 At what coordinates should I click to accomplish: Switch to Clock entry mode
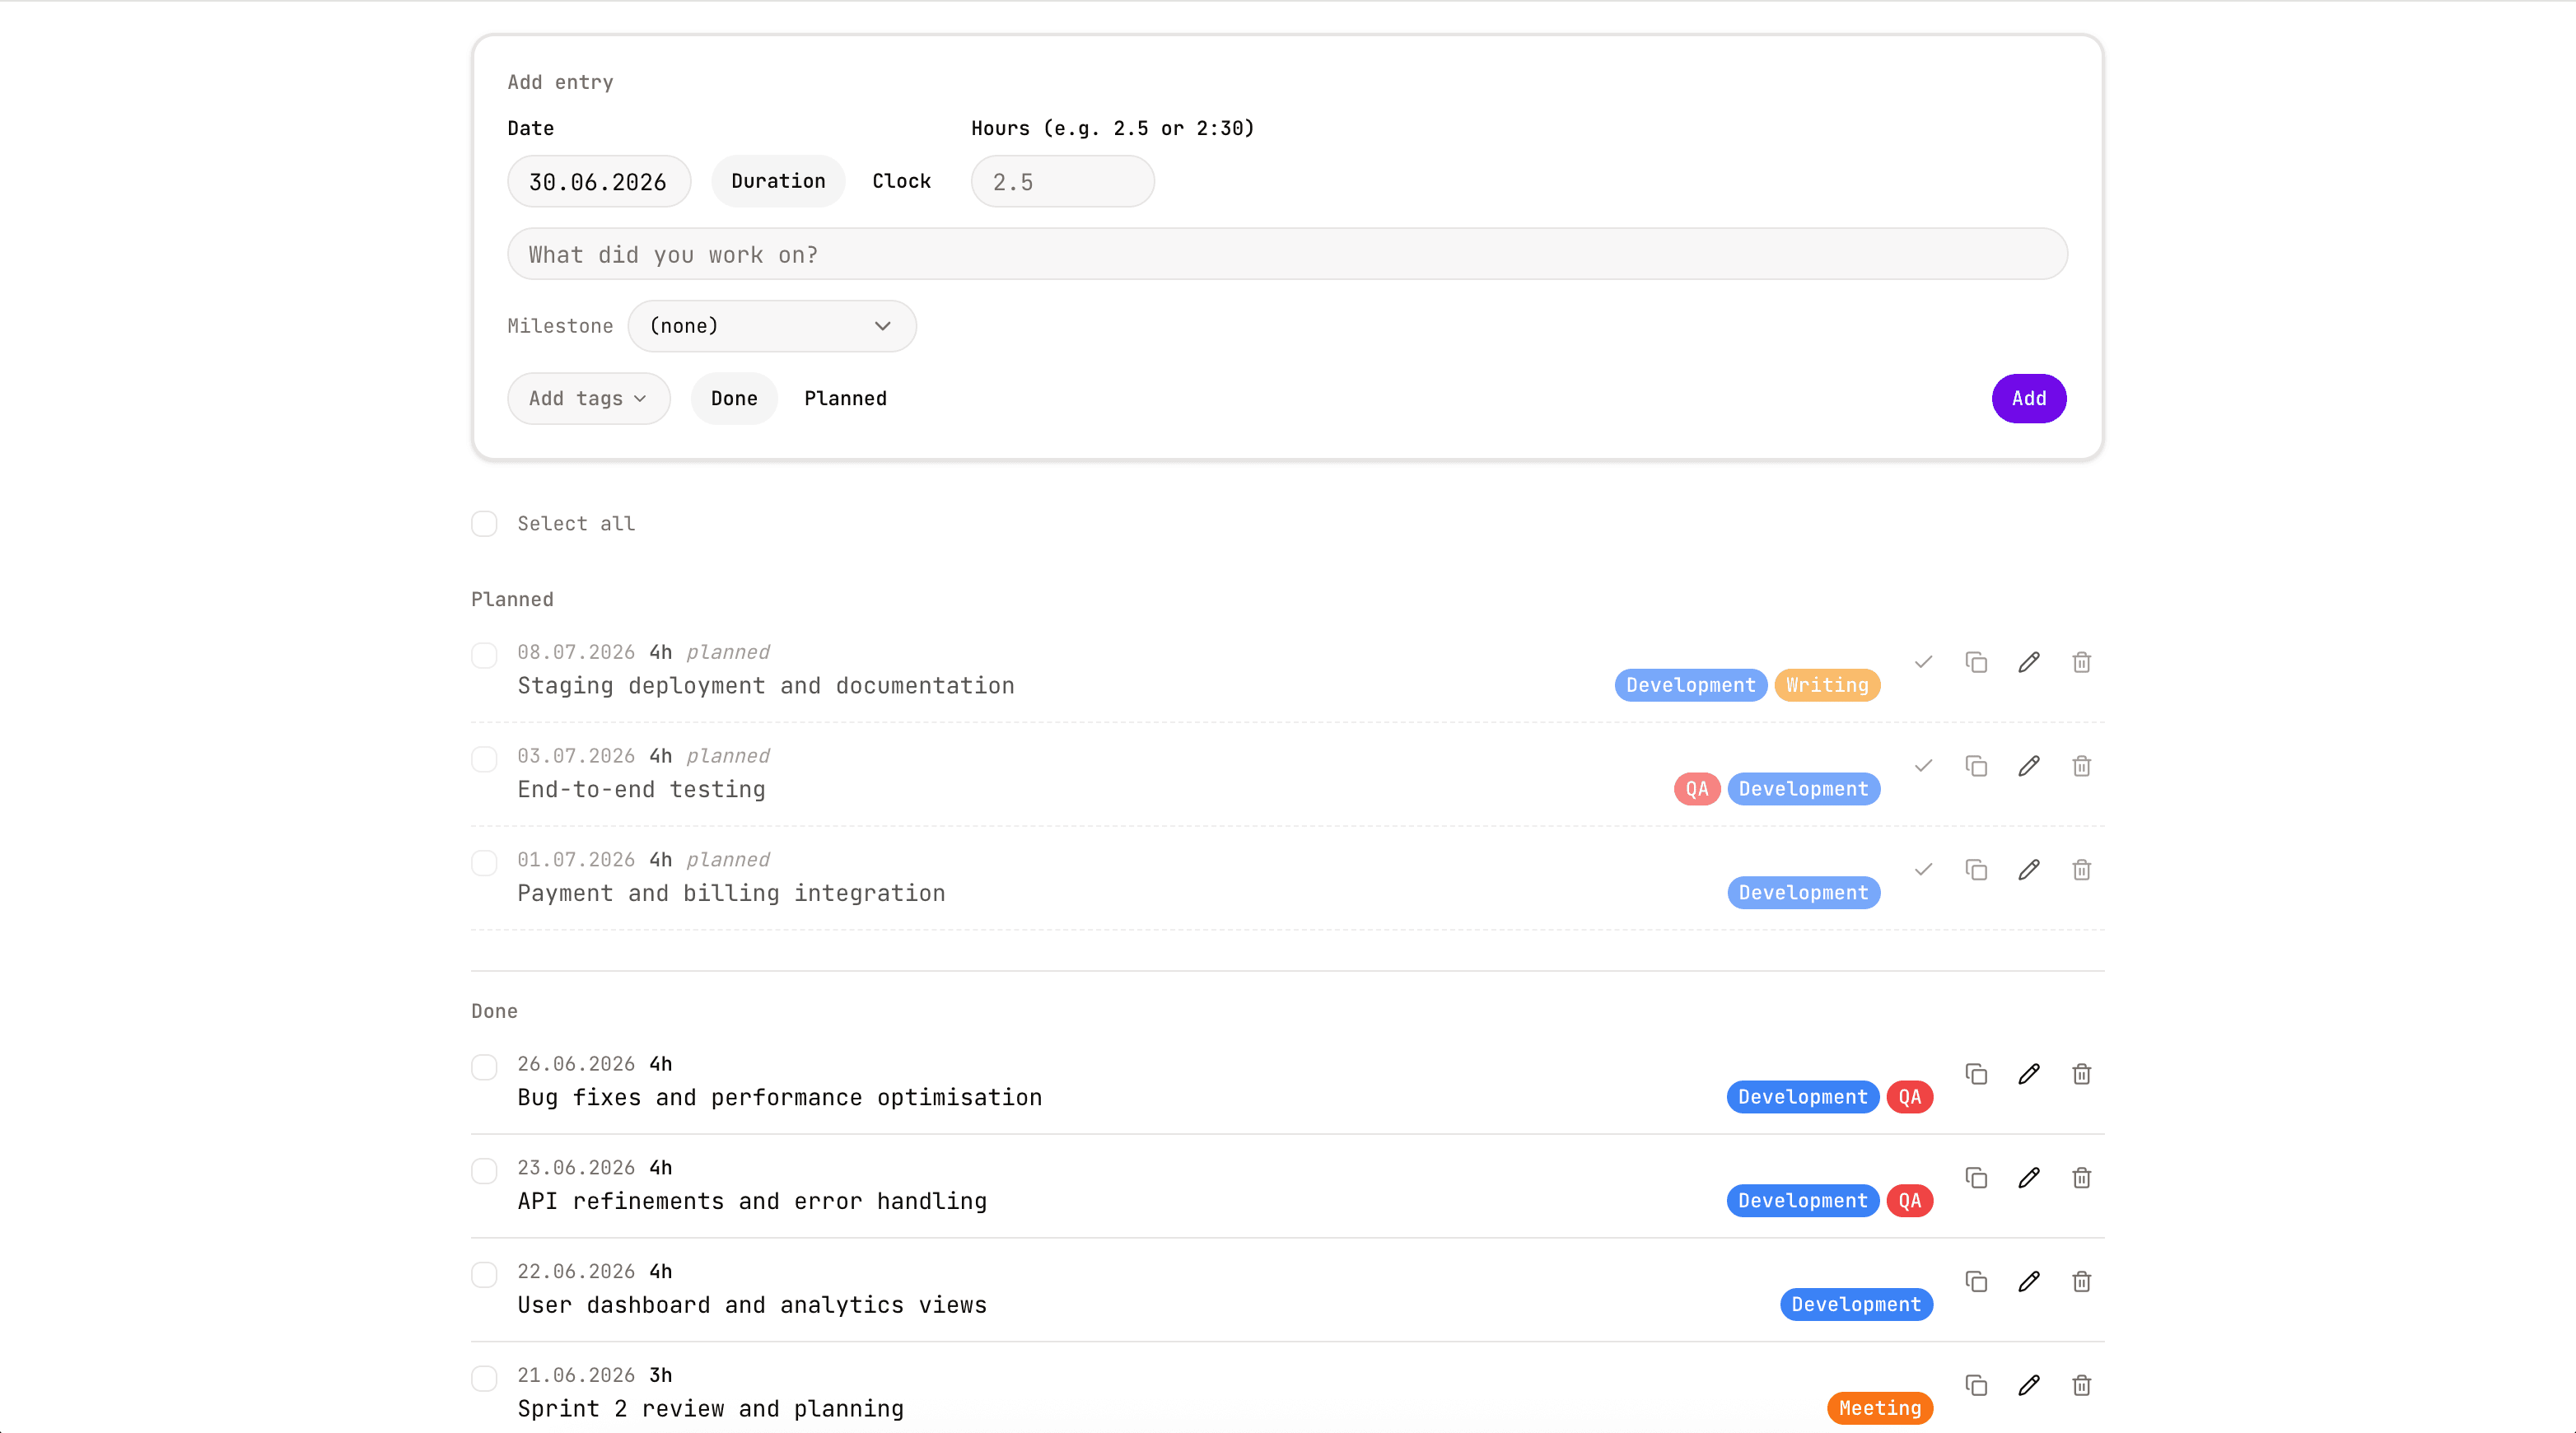(x=901, y=181)
